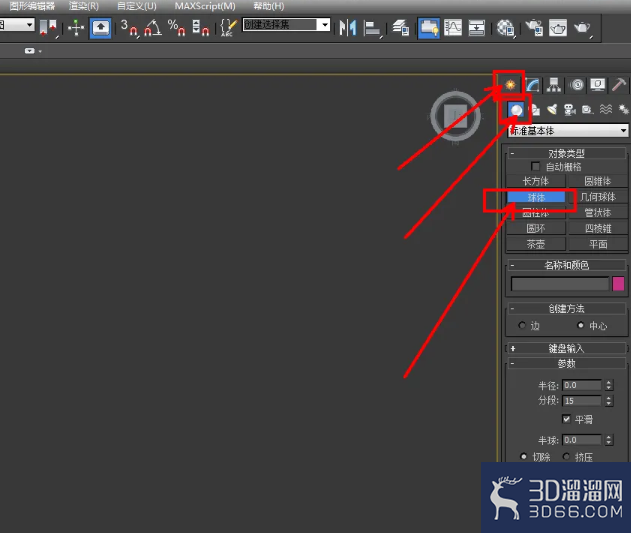This screenshot has width=631, height=533.
Task: Select the Geometry category icon
Action: pyautogui.click(x=516, y=109)
